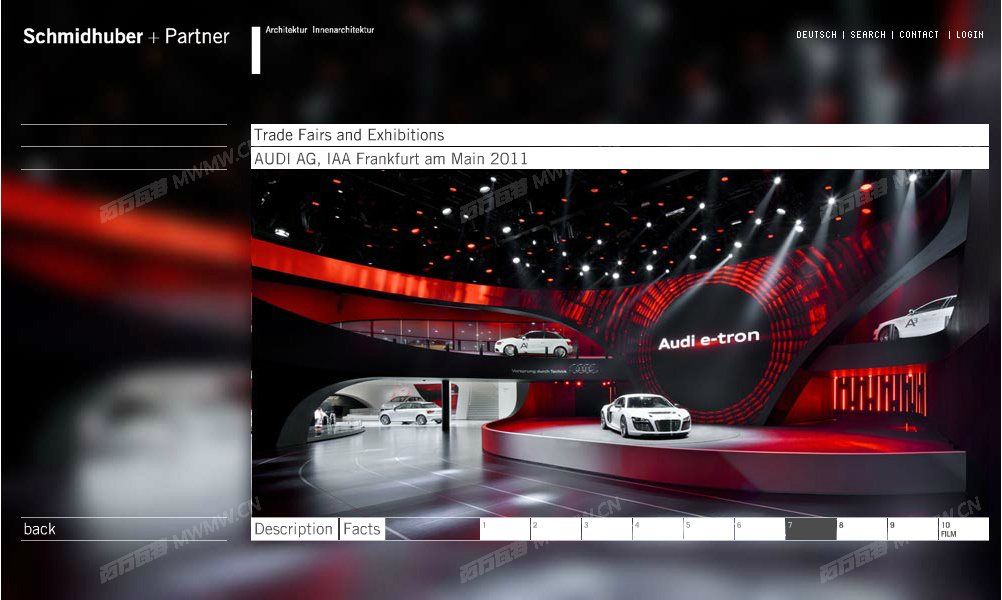The image size is (1002, 600).
Task: Switch language via DEUTSCH link
Action: pyautogui.click(x=816, y=35)
